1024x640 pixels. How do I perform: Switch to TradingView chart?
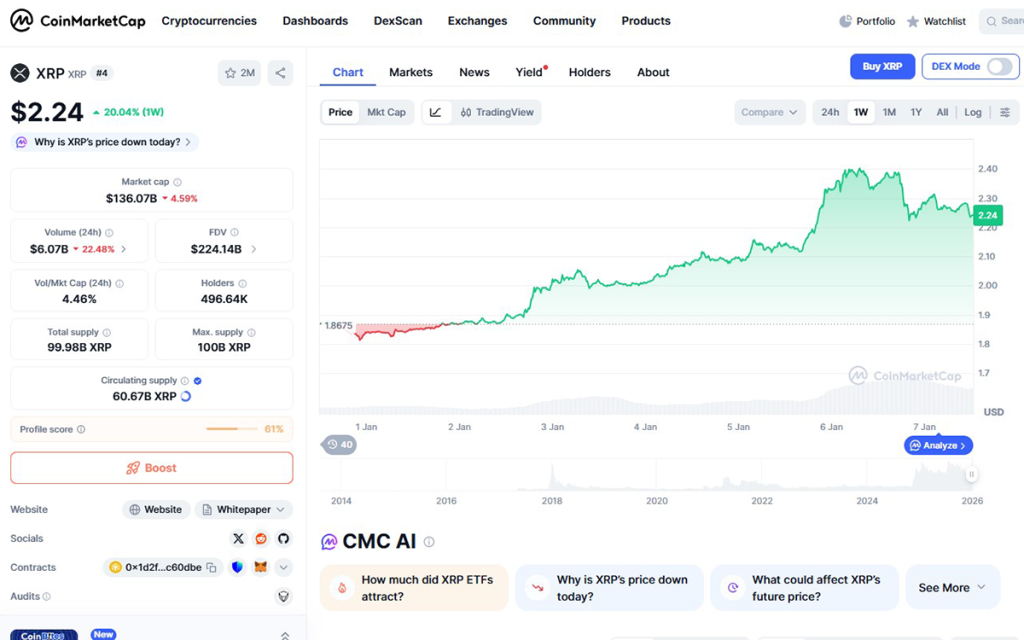pos(497,112)
